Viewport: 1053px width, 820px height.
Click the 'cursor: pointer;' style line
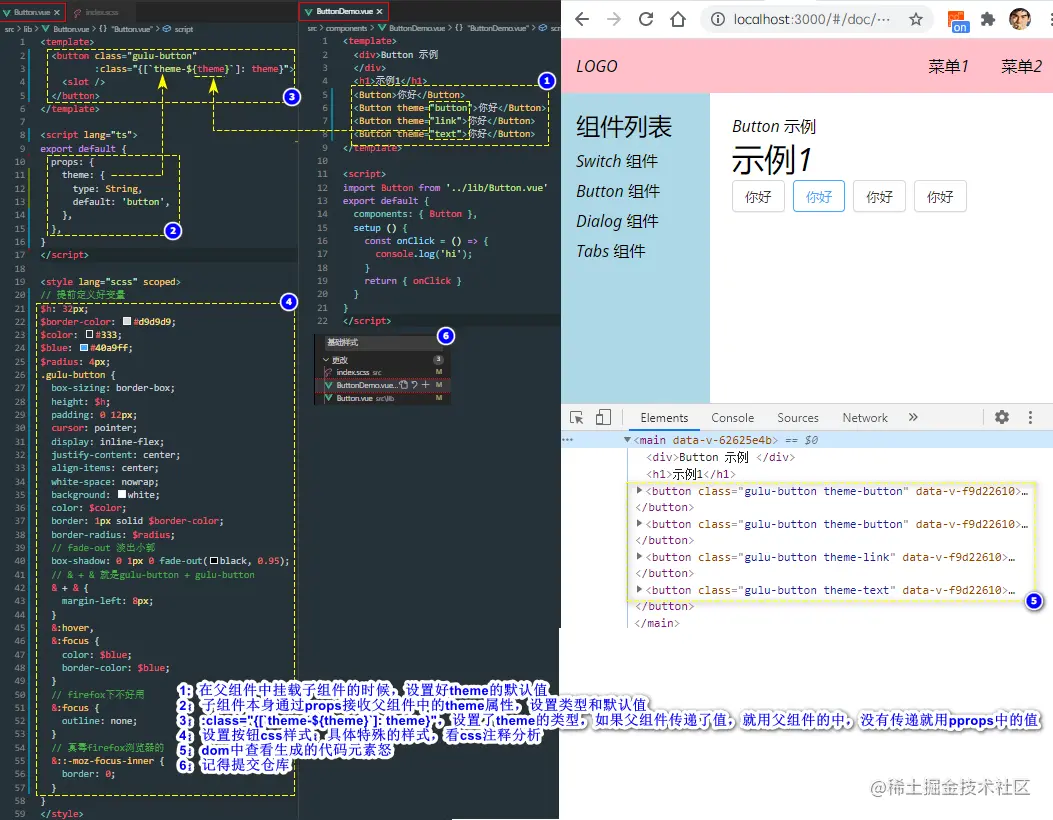click(93, 428)
